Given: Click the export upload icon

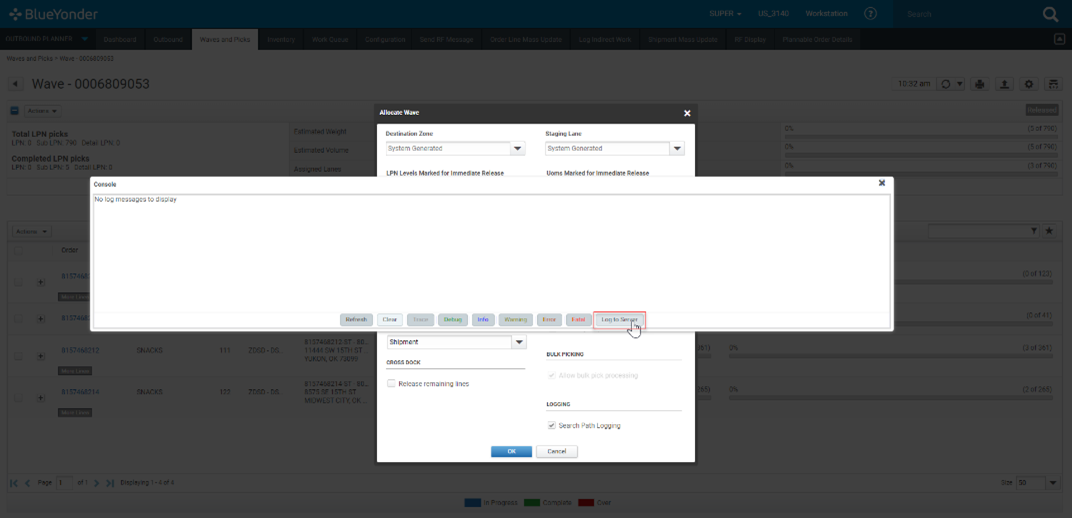Looking at the screenshot, I should (1004, 84).
